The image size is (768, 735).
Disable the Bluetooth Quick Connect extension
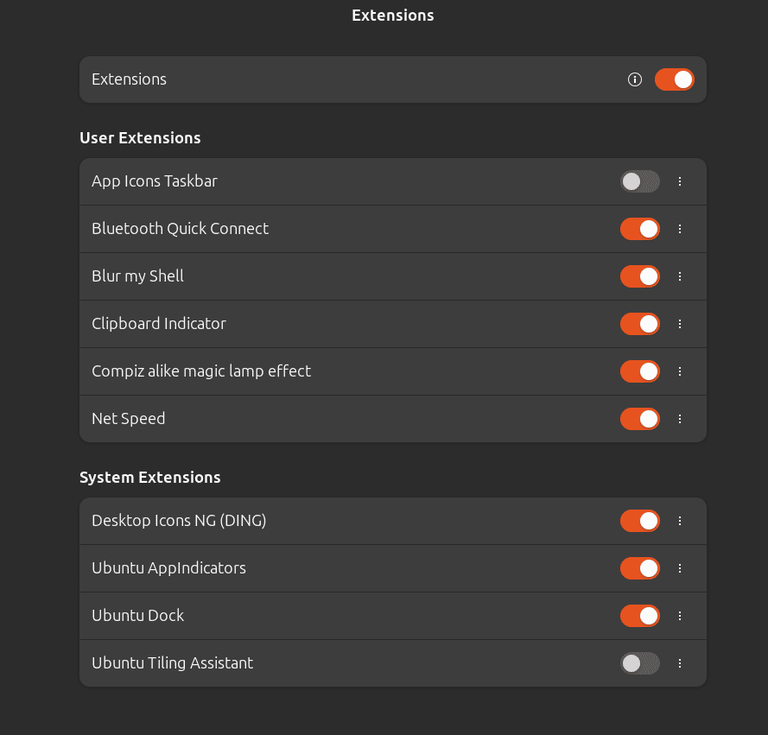pyautogui.click(x=640, y=229)
